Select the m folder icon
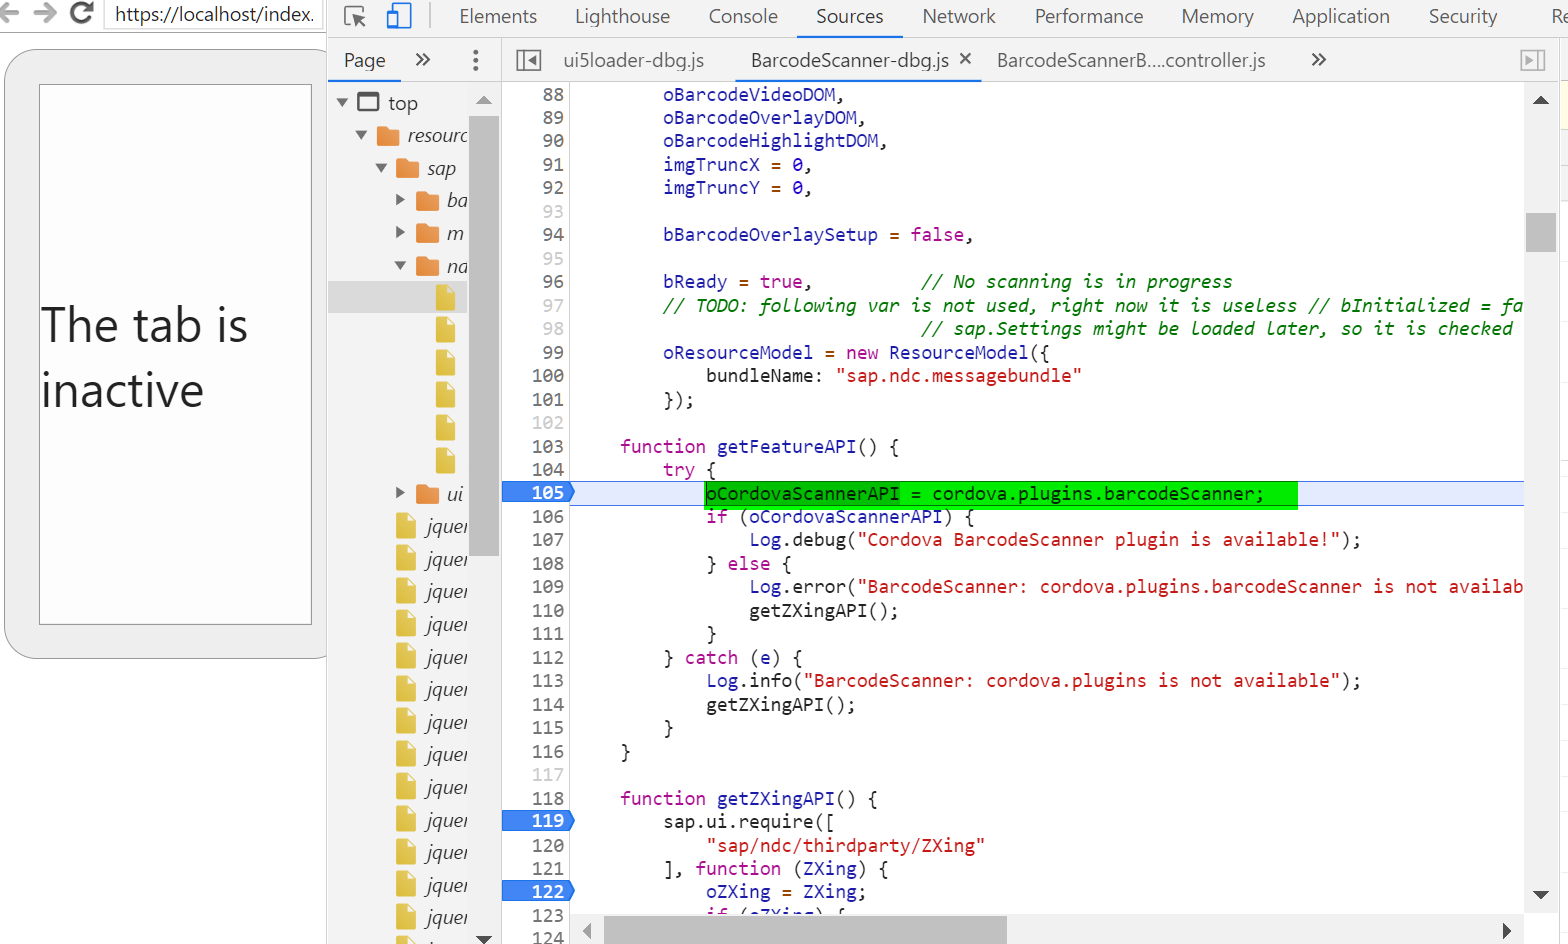The height and width of the screenshot is (944, 1568). point(428,233)
